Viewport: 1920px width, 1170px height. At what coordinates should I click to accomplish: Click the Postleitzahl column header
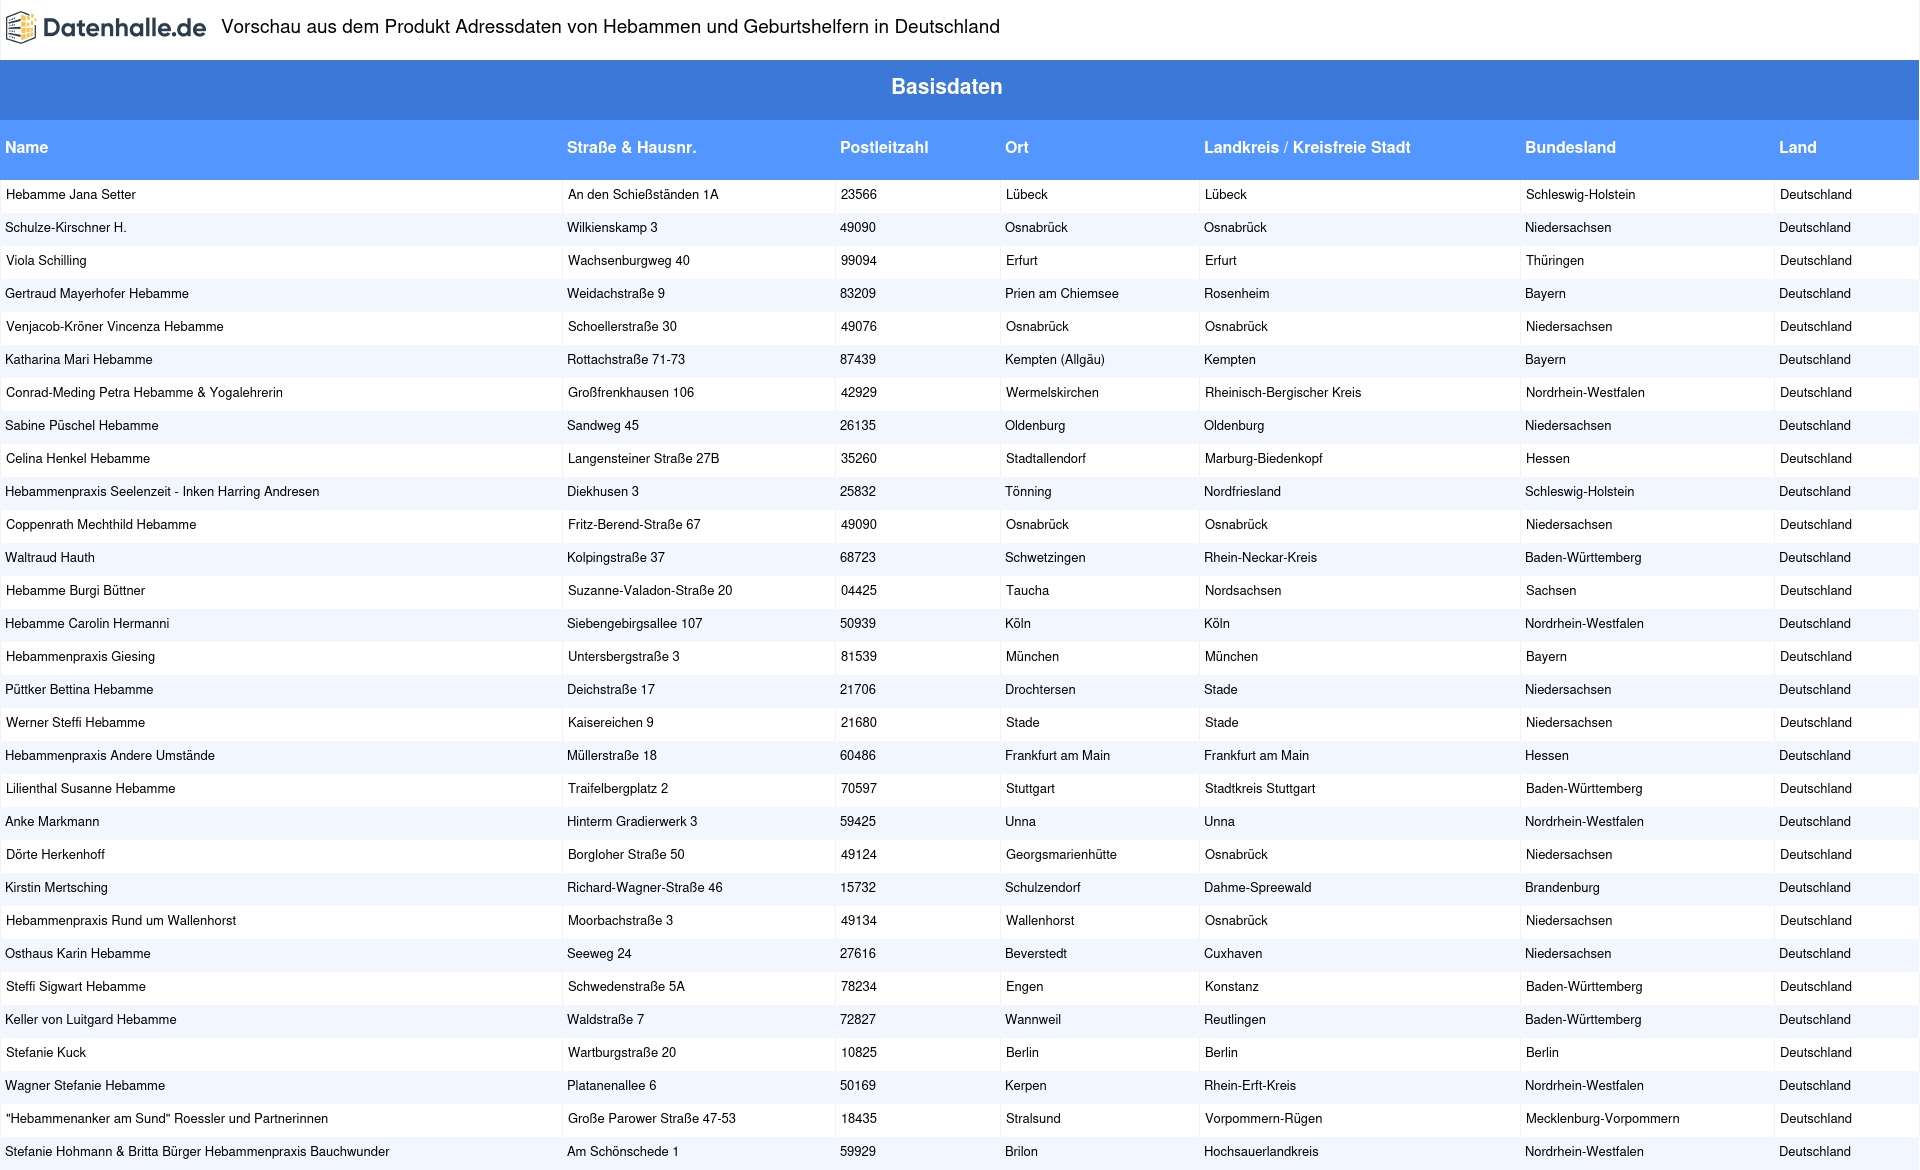click(884, 147)
